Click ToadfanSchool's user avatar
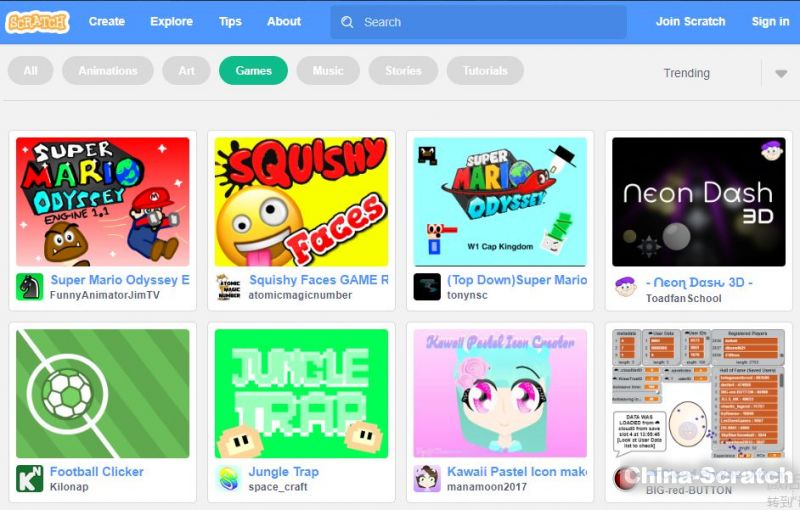 click(x=626, y=287)
